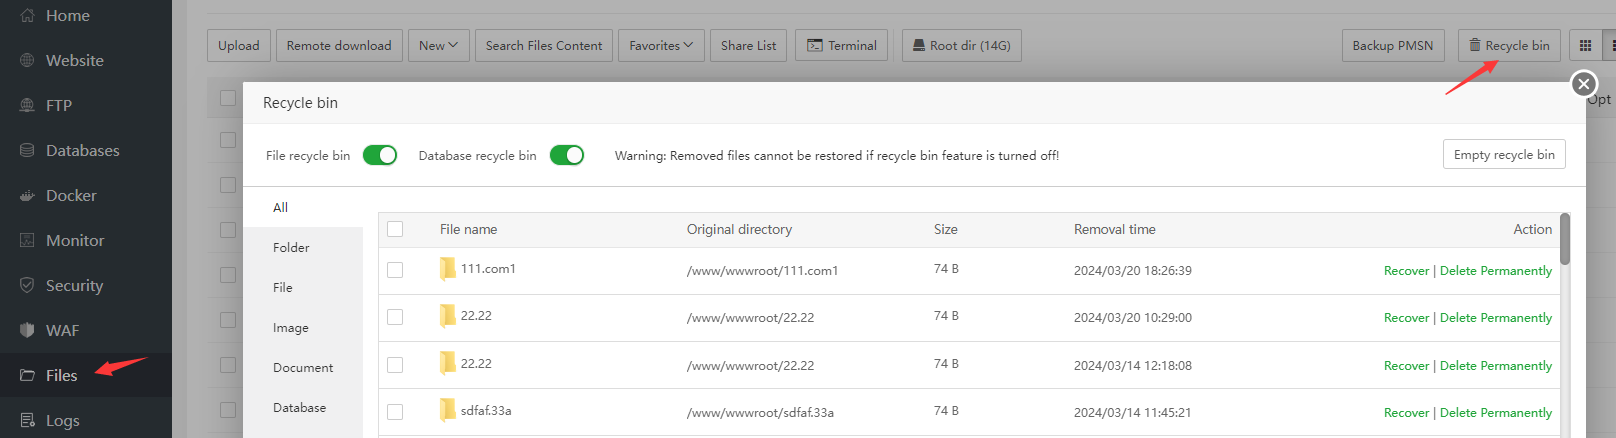This screenshot has width=1616, height=438.
Task: Turn off Database recycle bin toggle
Action: pyautogui.click(x=567, y=155)
